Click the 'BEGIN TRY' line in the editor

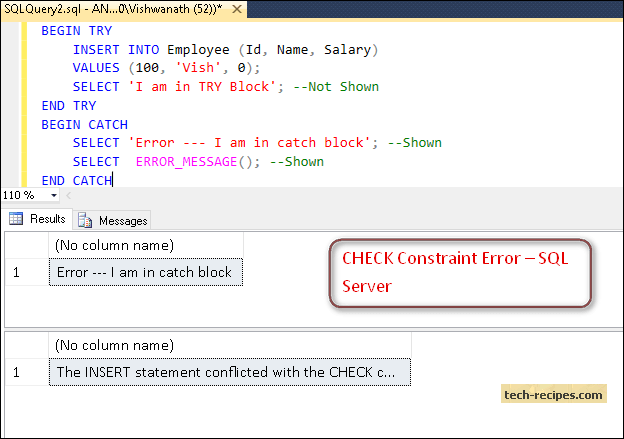coord(77,31)
